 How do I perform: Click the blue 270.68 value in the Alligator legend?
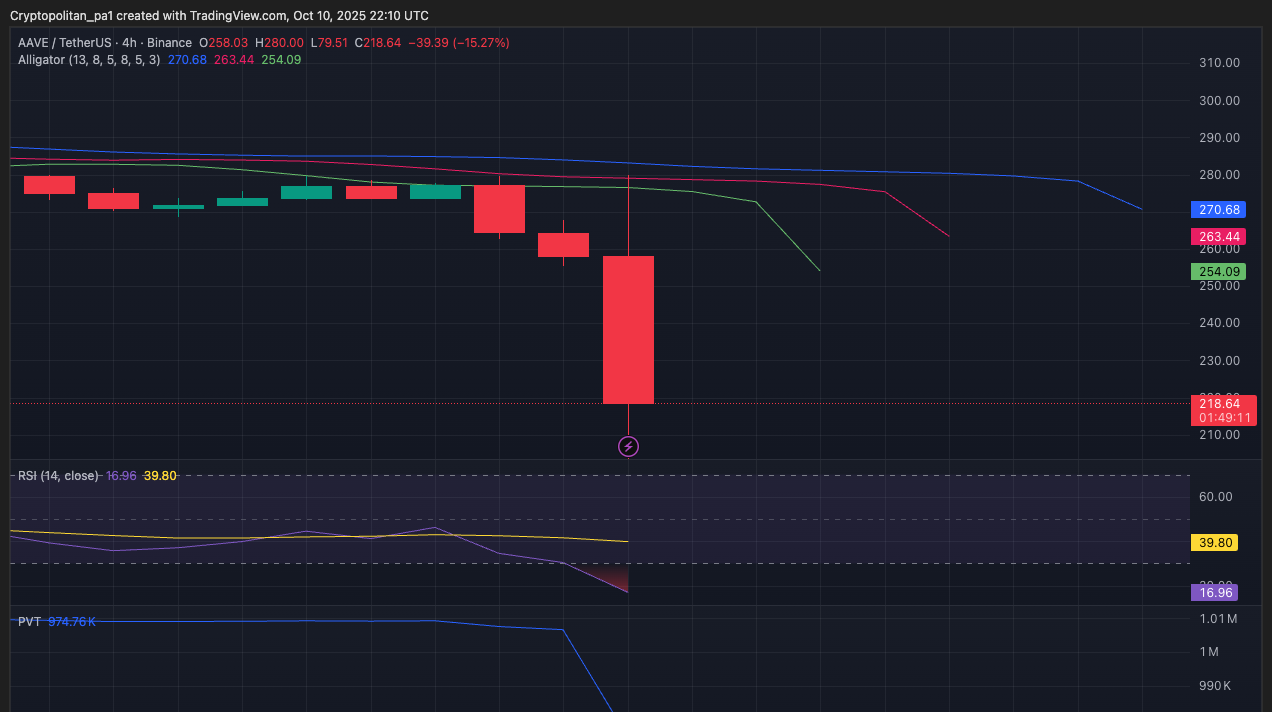point(187,60)
